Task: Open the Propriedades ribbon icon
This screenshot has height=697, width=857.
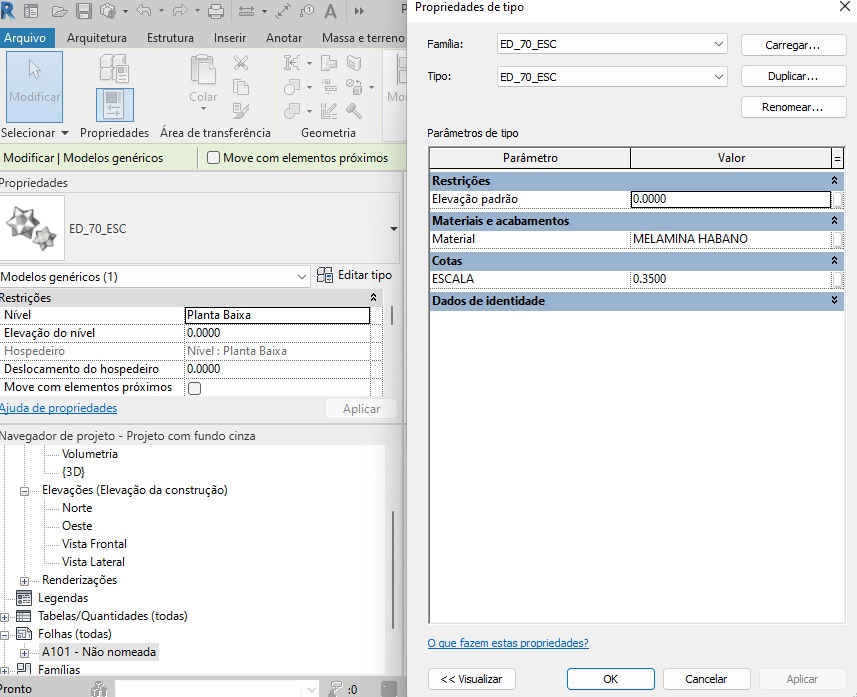Action: click(114, 104)
